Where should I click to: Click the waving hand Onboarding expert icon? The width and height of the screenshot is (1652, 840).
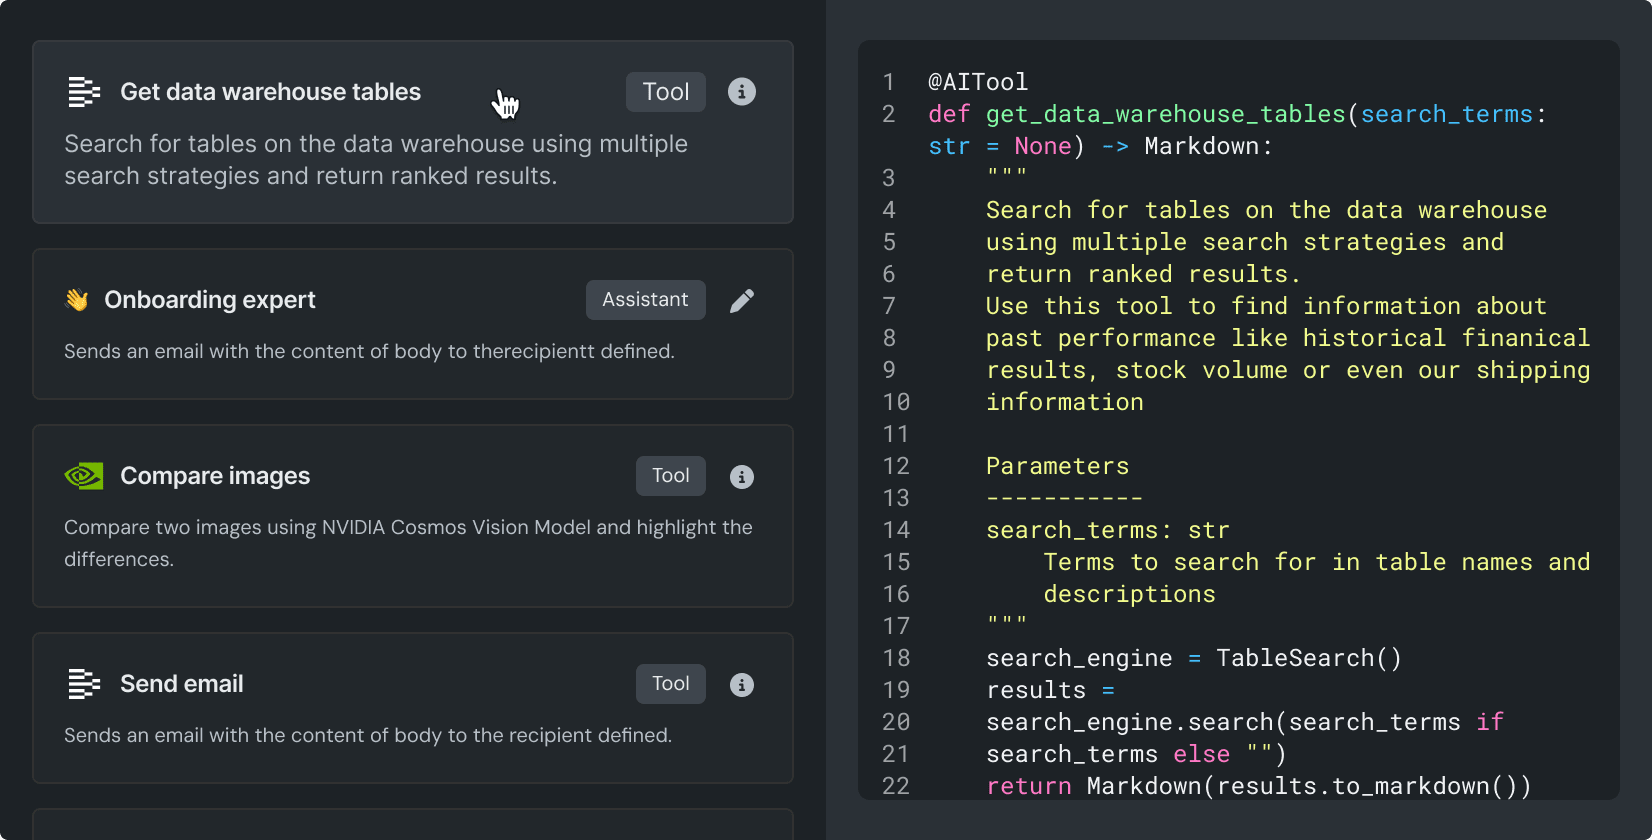[x=77, y=300]
